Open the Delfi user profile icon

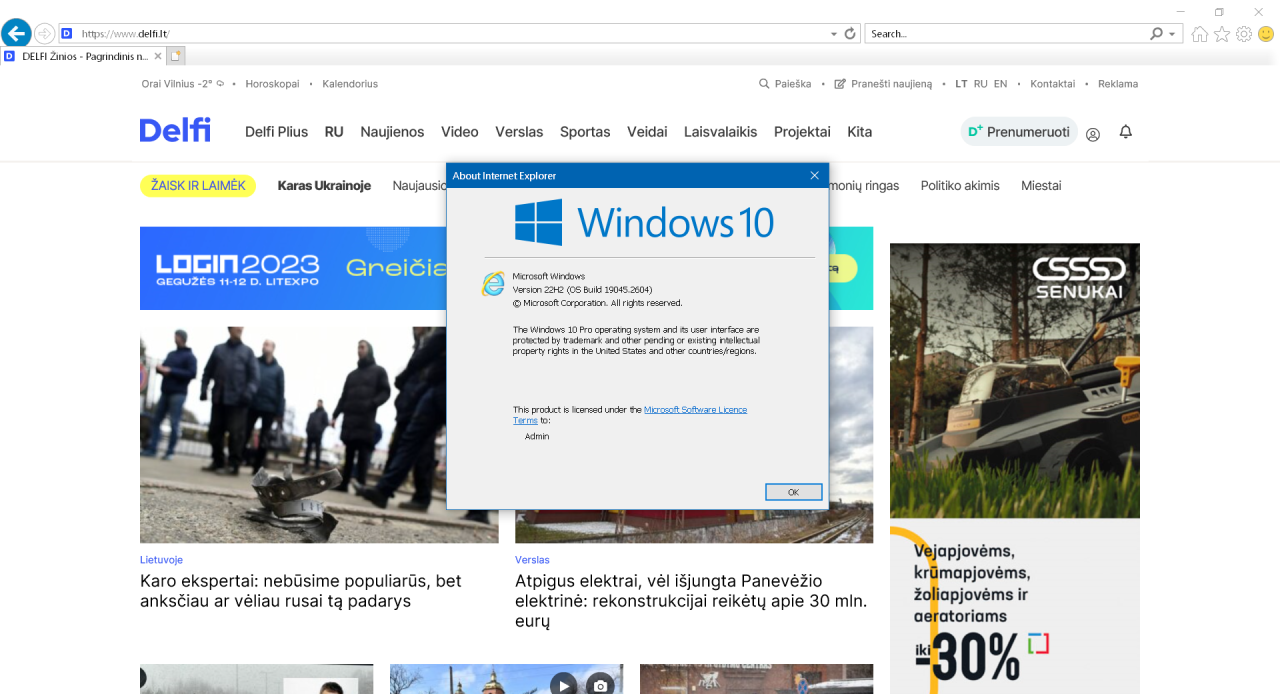pyautogui.click(x=1093, y=133)
